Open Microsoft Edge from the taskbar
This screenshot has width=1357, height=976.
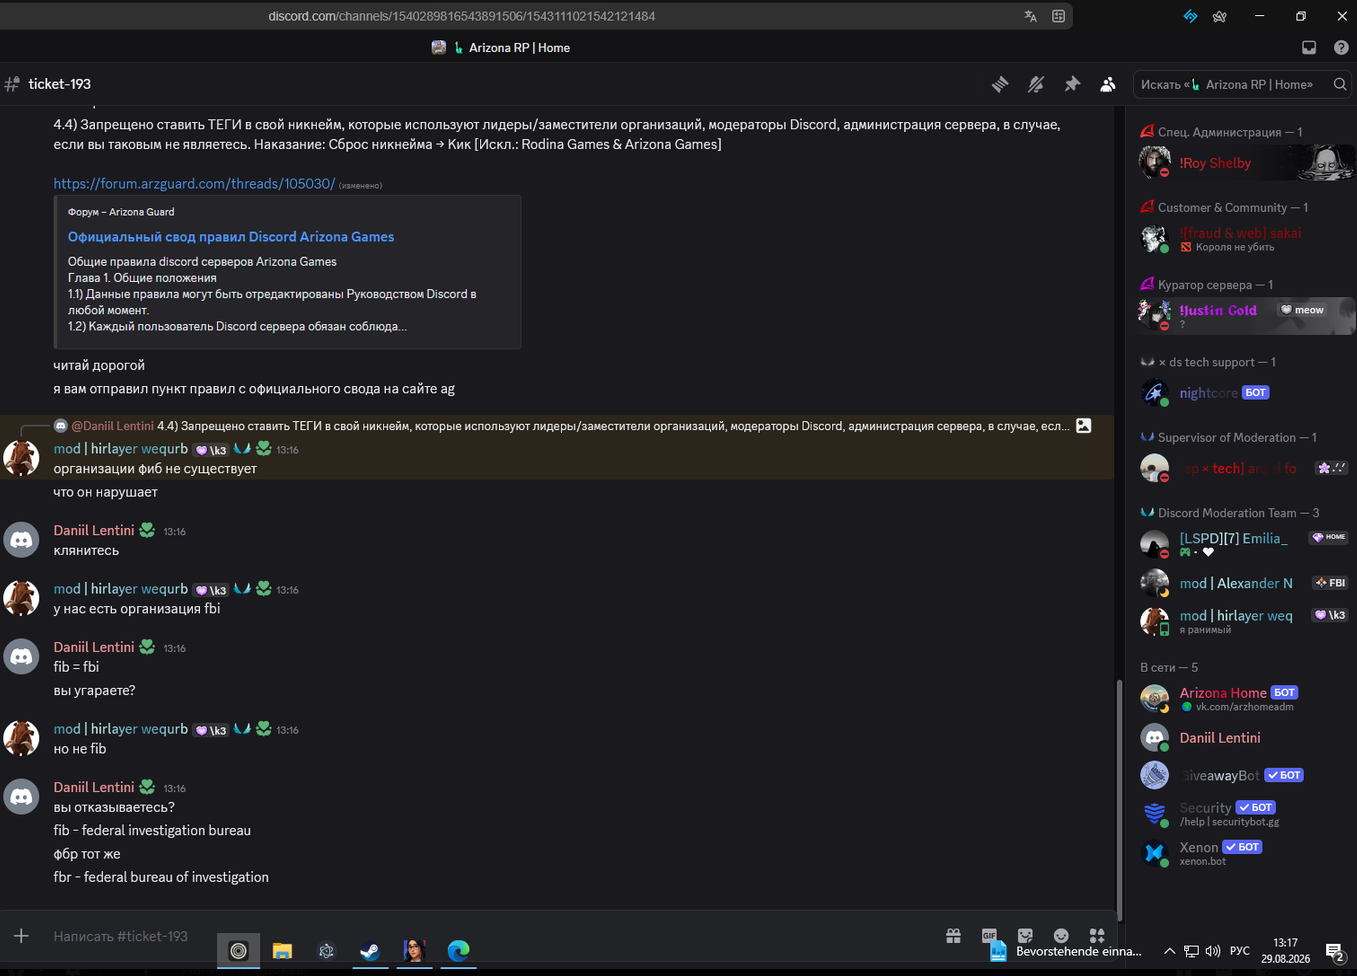(x=458, y=951)
